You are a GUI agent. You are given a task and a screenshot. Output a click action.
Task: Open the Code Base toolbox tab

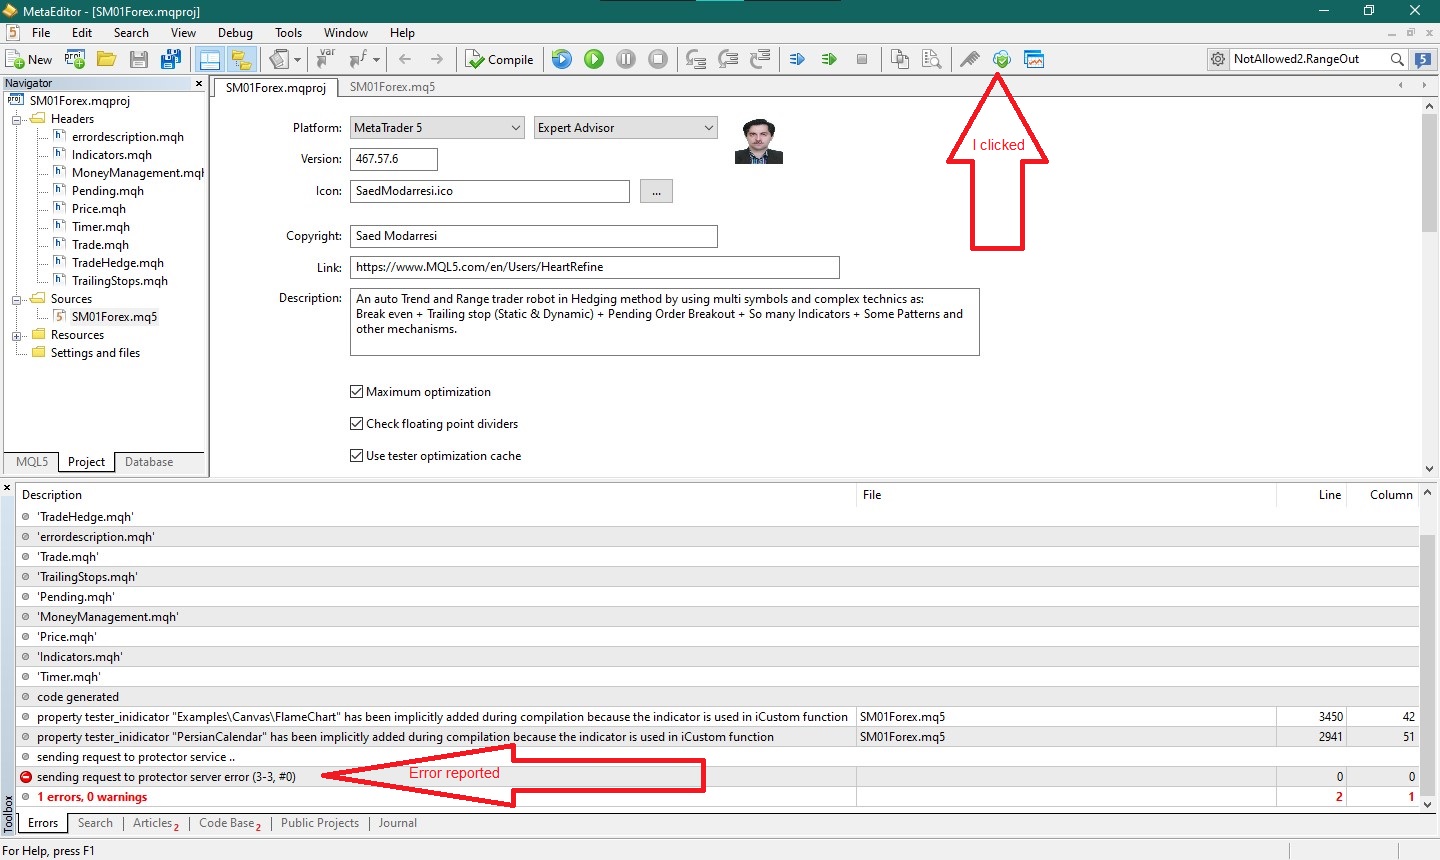click(230, 823)
